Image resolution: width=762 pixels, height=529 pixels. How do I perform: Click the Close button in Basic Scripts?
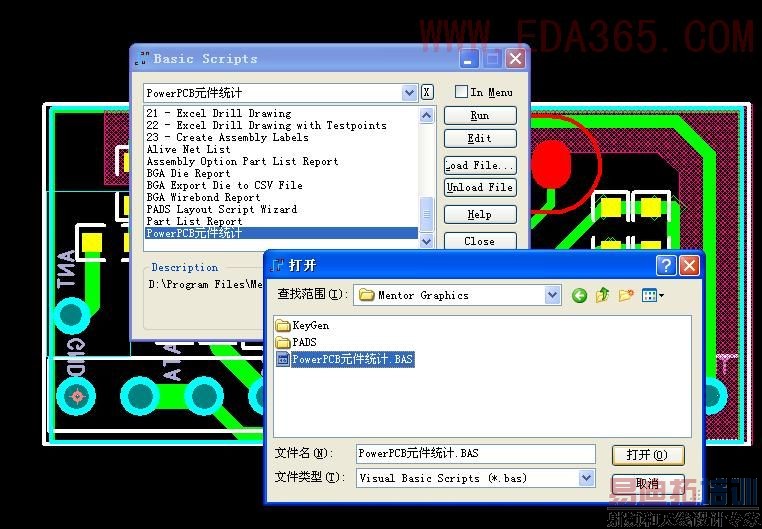pos(480,241)
